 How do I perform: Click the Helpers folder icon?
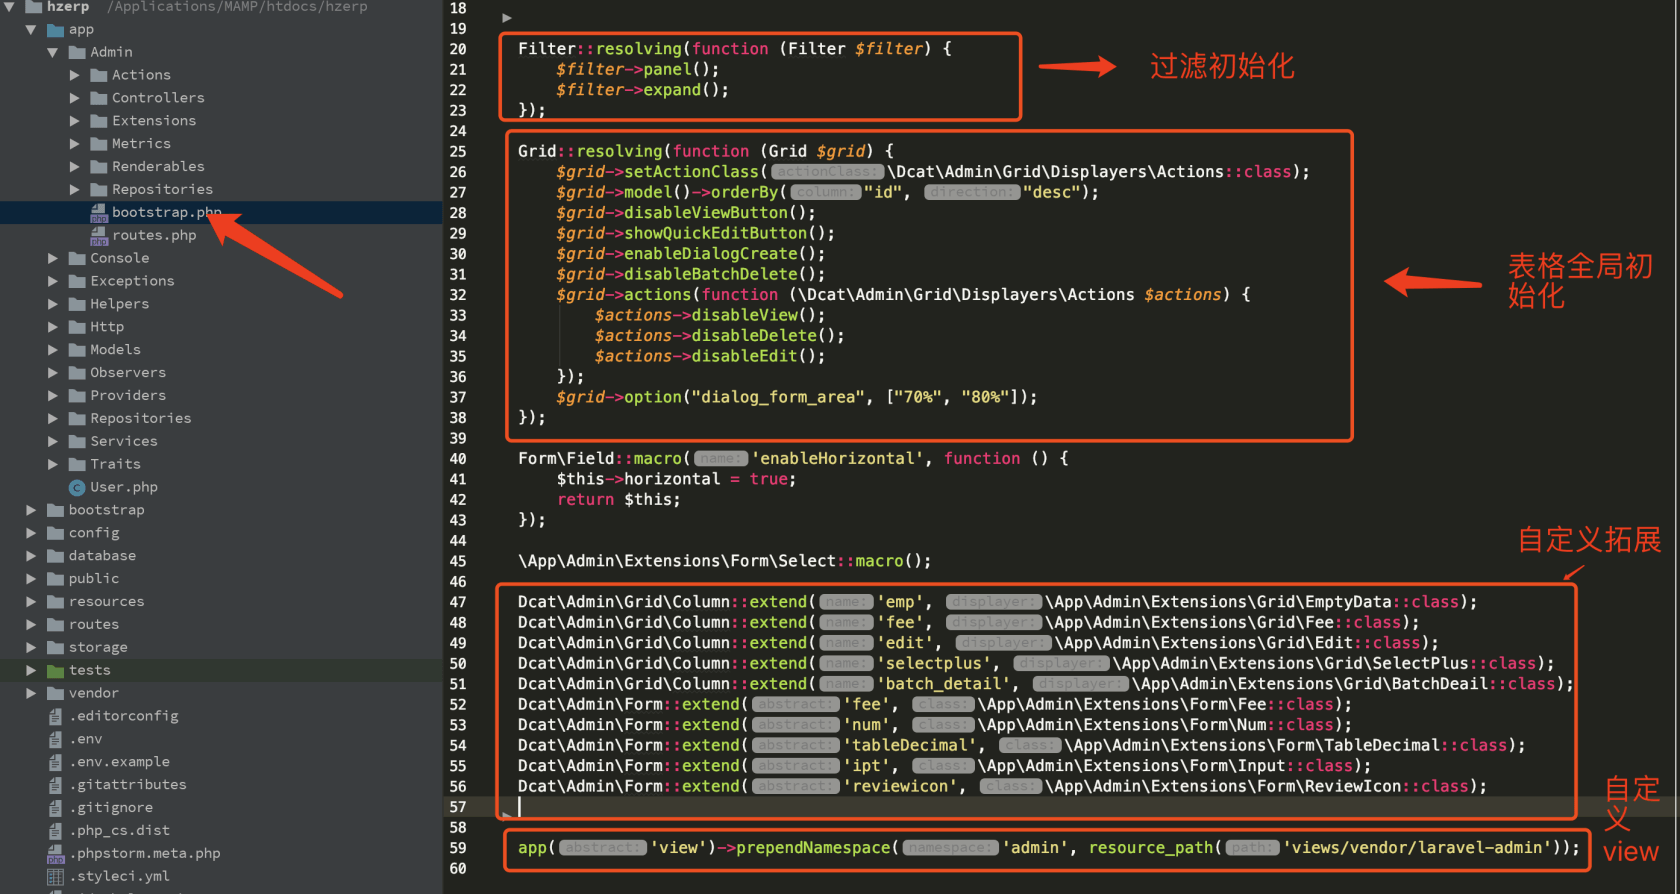click(x=77, y=304)
